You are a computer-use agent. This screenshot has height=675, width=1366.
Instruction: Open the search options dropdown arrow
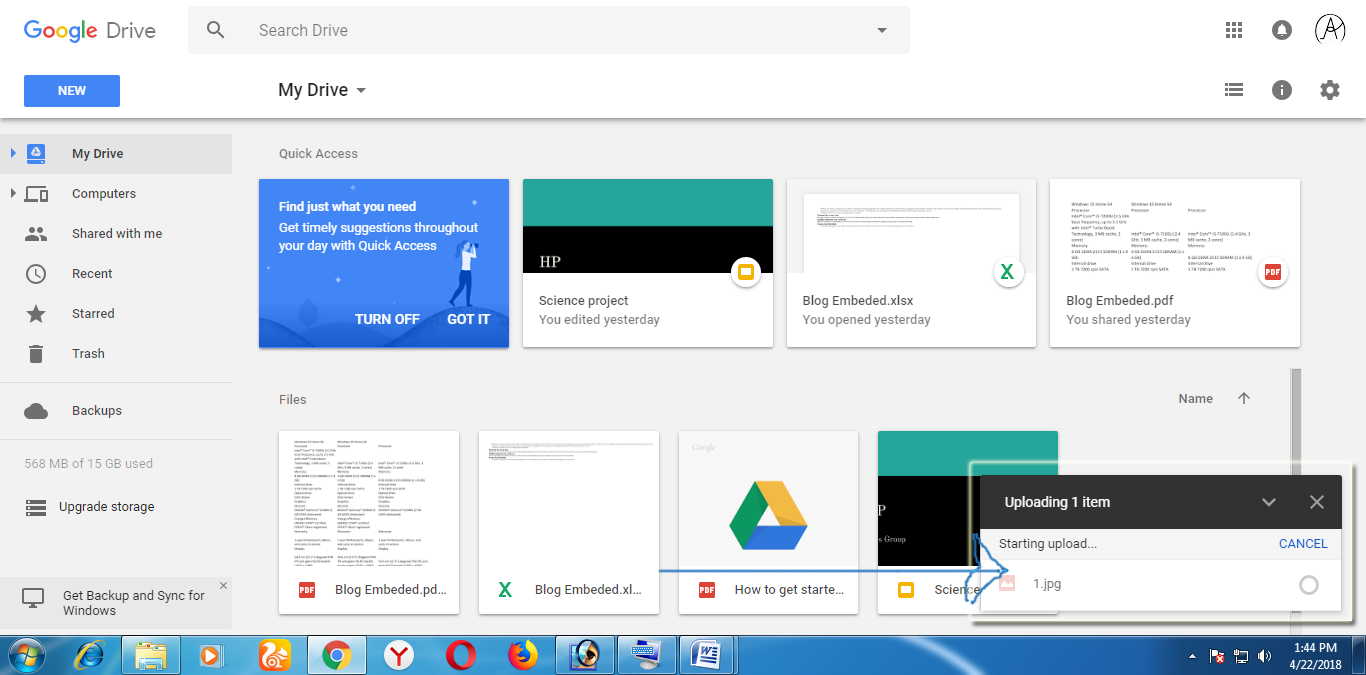[x=881, y=30]
